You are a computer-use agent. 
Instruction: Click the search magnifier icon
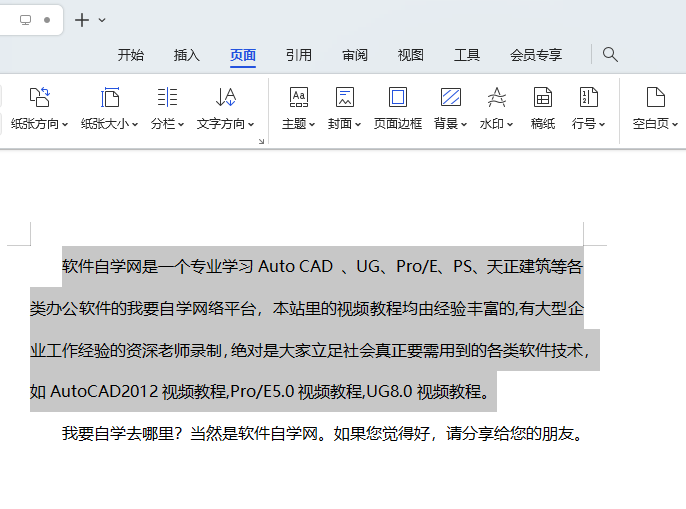(x=610, y=55)
